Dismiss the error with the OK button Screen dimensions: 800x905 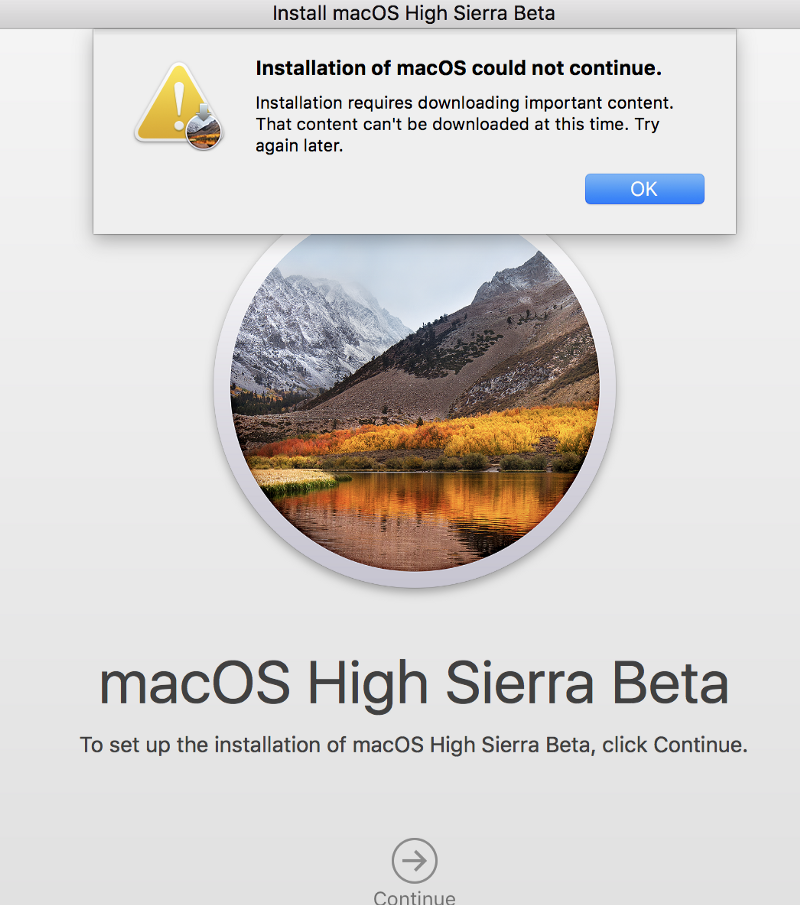pos(644,189)
